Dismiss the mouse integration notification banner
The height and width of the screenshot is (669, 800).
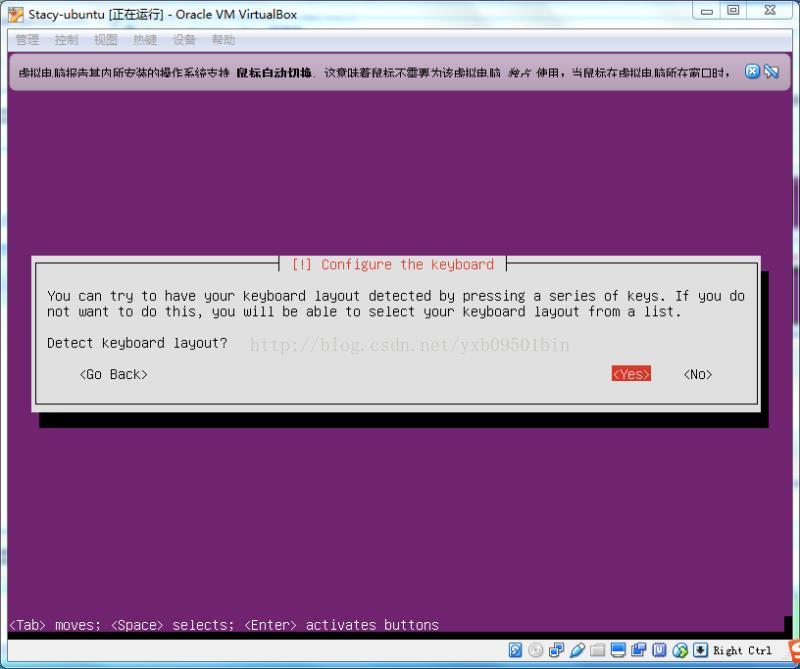click(752, 71)
